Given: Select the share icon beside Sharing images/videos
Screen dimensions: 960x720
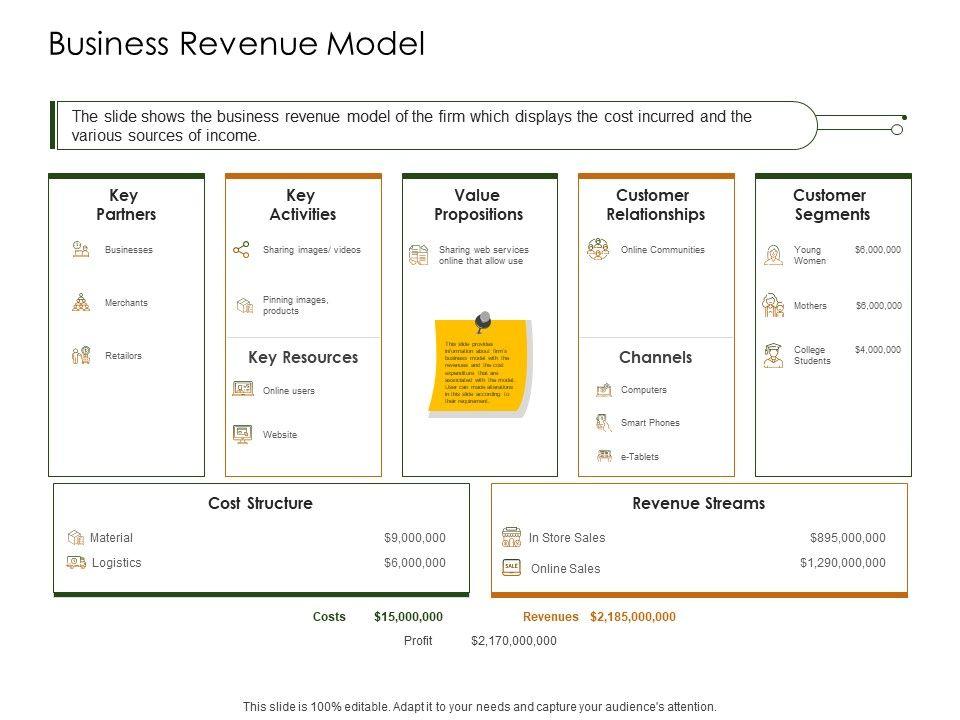Looking at the screenshot, I should (241, 250).
